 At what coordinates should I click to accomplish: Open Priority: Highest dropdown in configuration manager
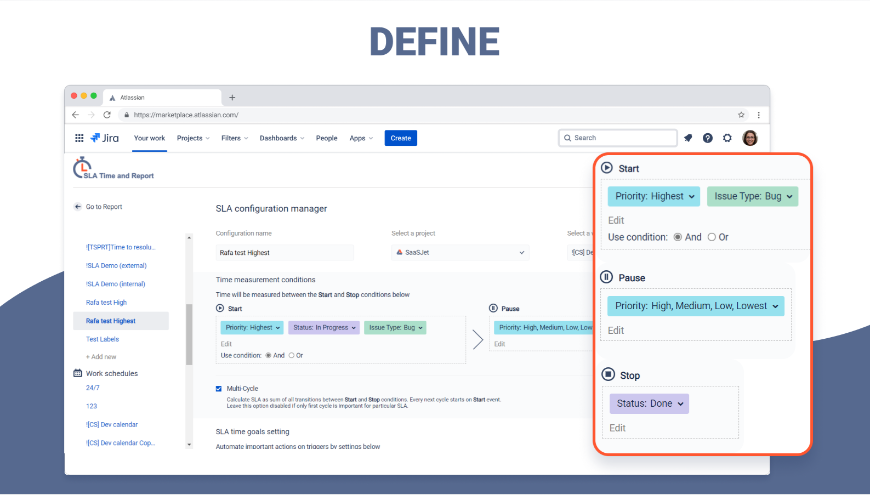pos(252,327)
